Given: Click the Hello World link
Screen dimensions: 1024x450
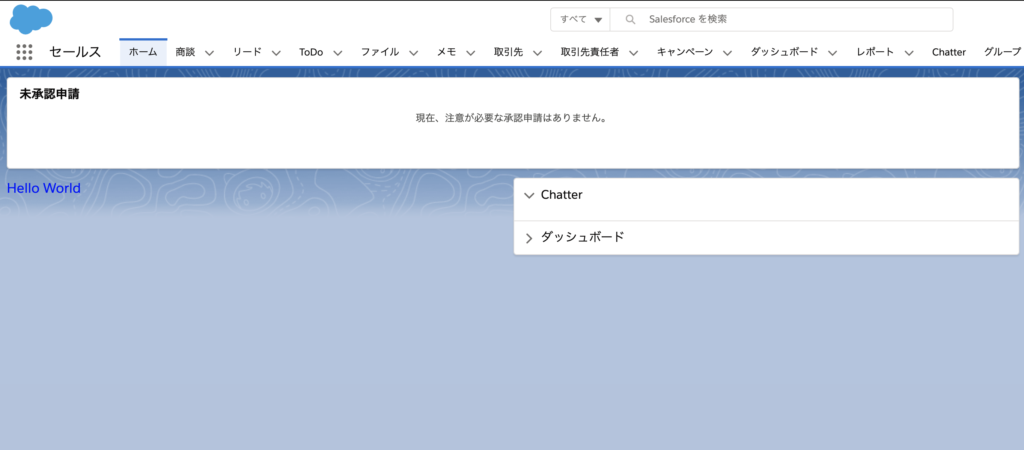Looking at the screenshot, I should pos(44,189).
